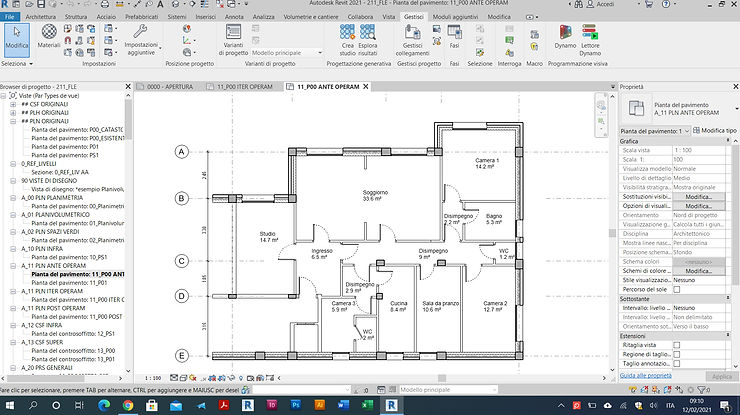The width and height of the screenshot is (740, 415).
Task: Click the location icon in Posizione progetto
Action: [x=187, y=29]
